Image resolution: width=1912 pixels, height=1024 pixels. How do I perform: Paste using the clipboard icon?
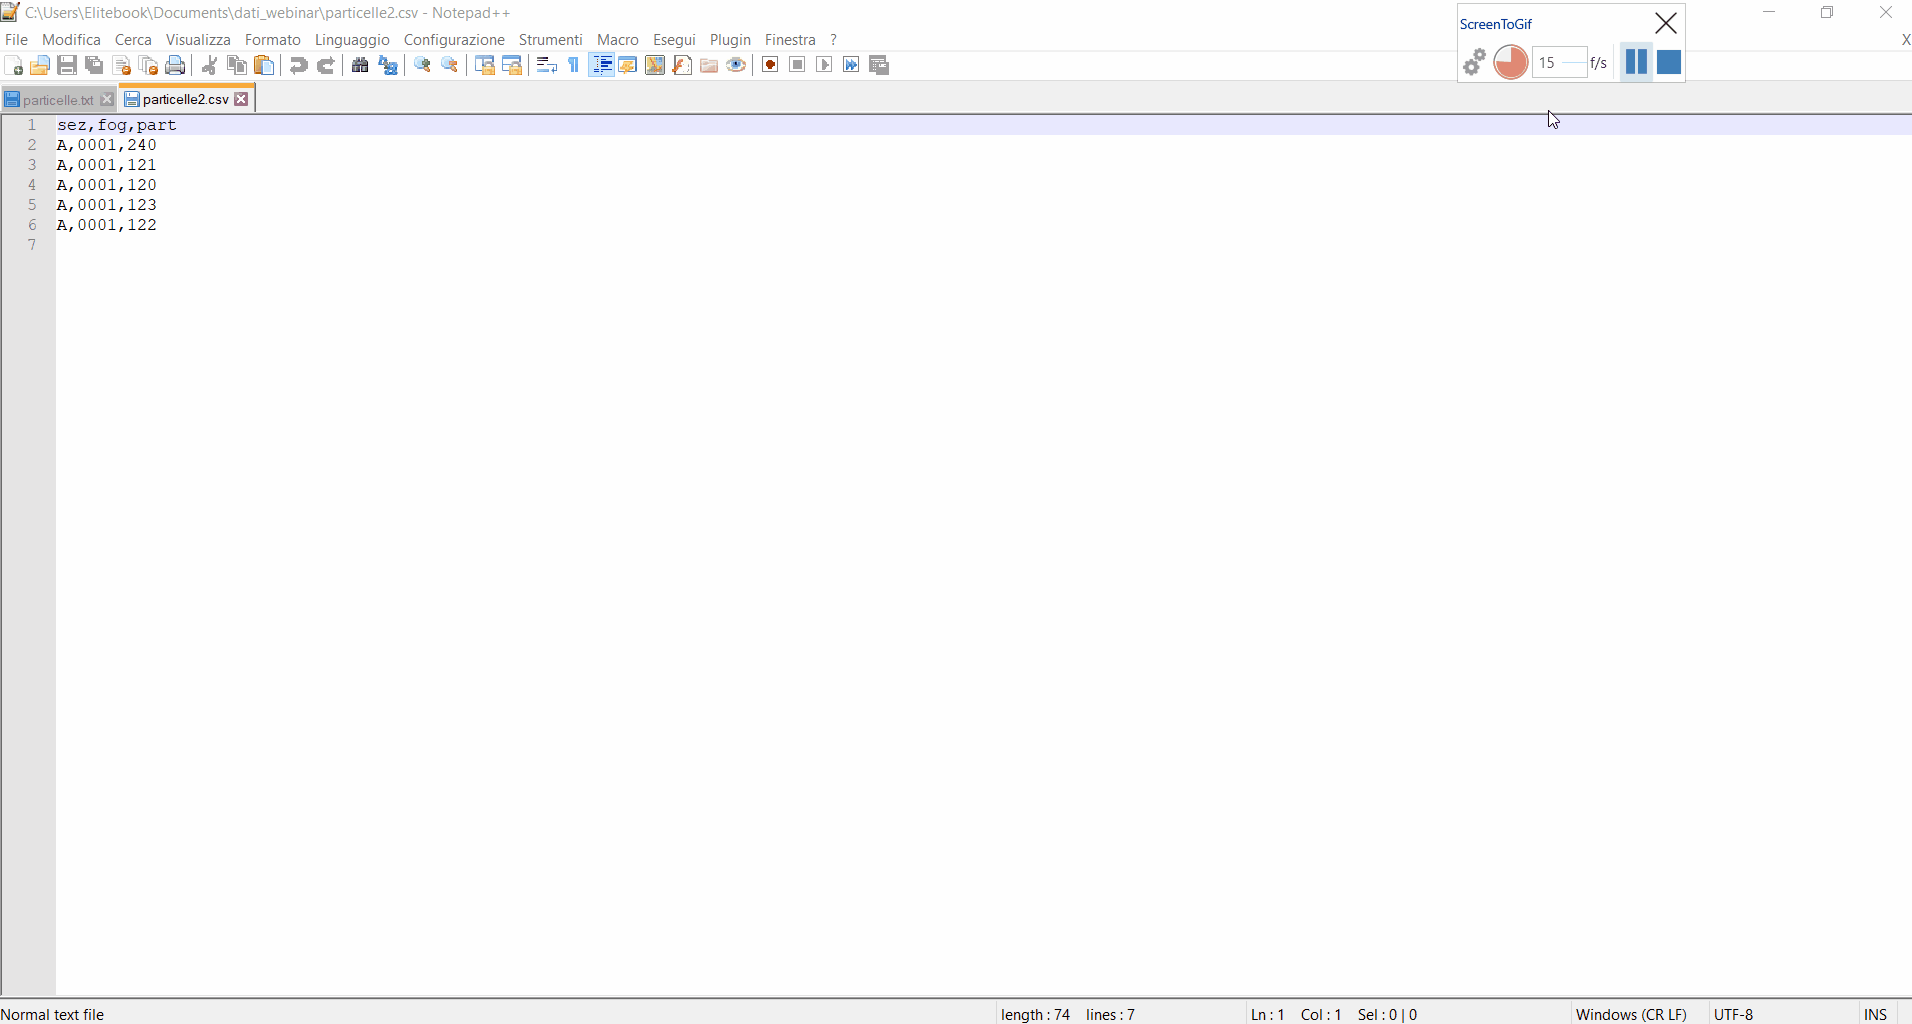coord(264,65)
